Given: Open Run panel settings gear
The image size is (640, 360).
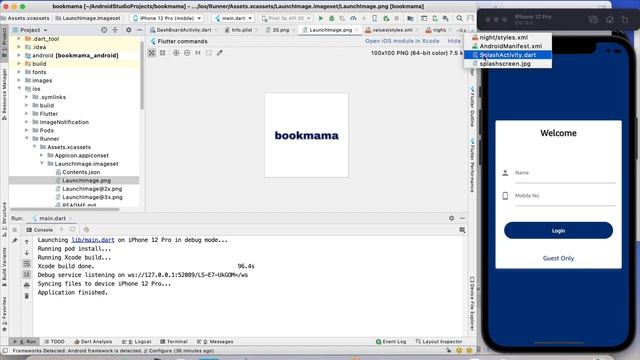Looking at the screenshot, I should tap(451, 218).
